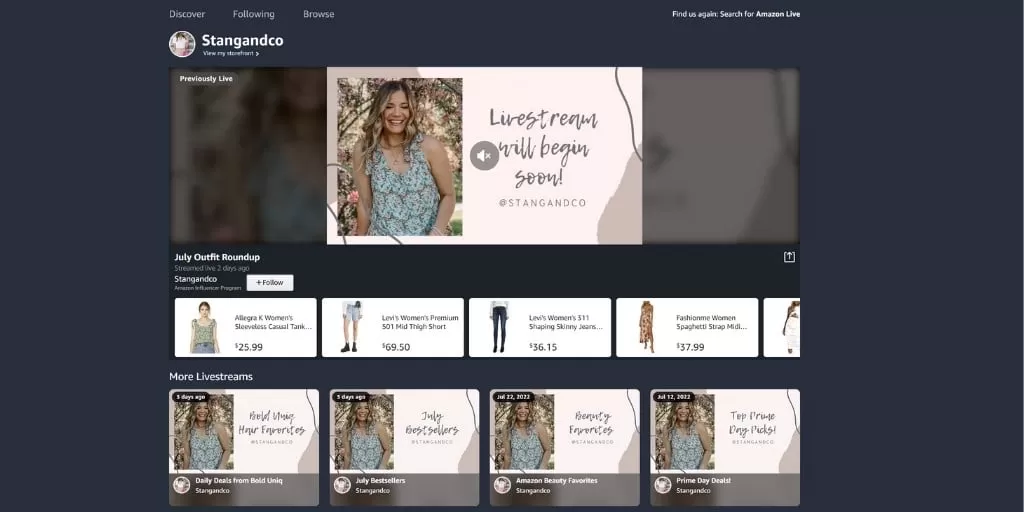Select the Daily Deals from Bold Uniq title
The image size is (1024, 512).
(239, 481)
